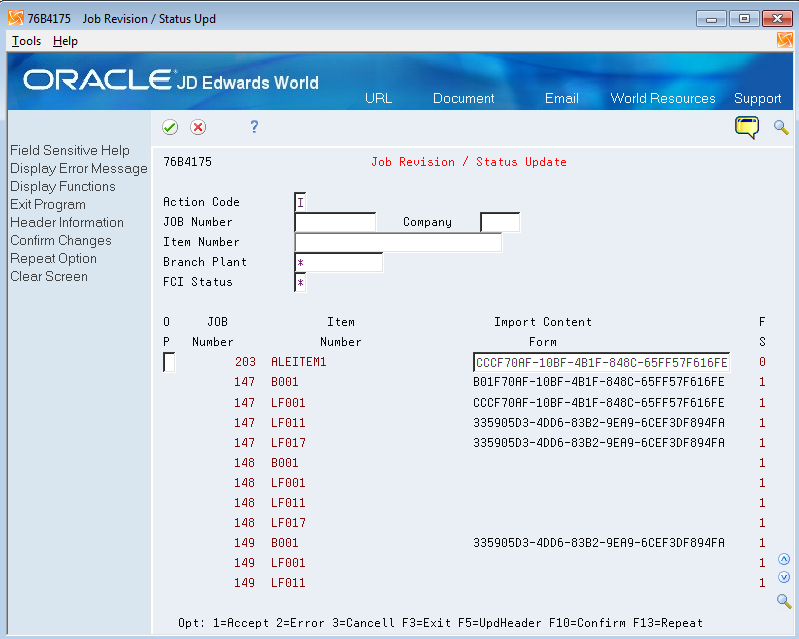Select Display Functions
This screenshot has width=799, height=639.
63,187
